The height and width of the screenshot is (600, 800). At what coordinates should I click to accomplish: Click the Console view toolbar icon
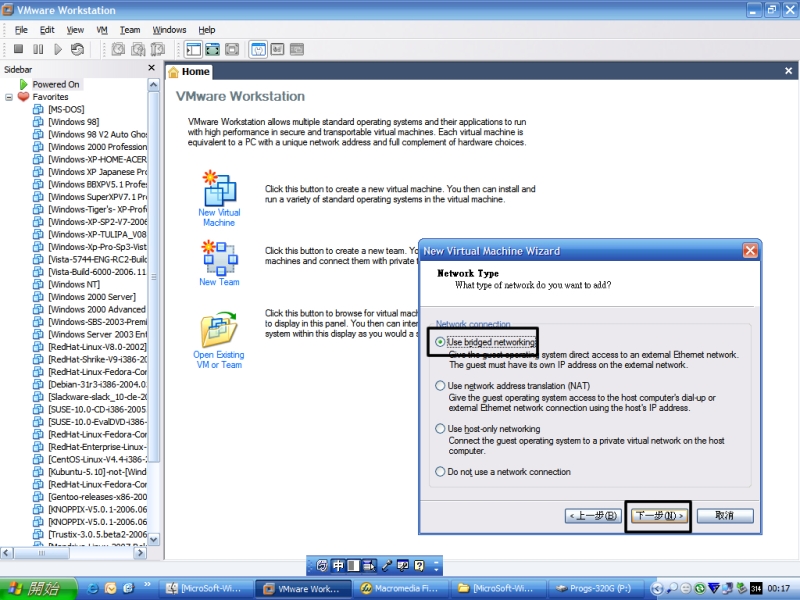tap(297, 49)
